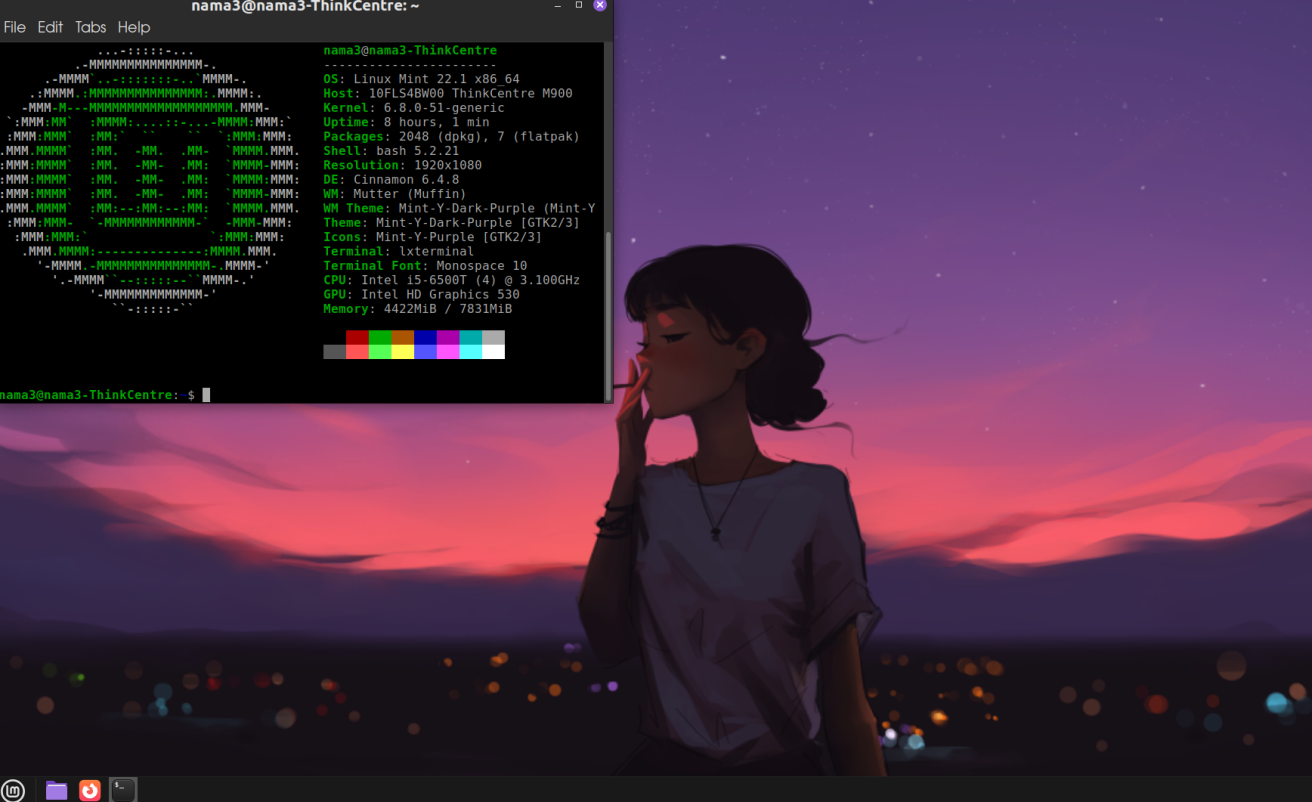
Task: Click the terminal title bar text
Action: tap(305, 7)
